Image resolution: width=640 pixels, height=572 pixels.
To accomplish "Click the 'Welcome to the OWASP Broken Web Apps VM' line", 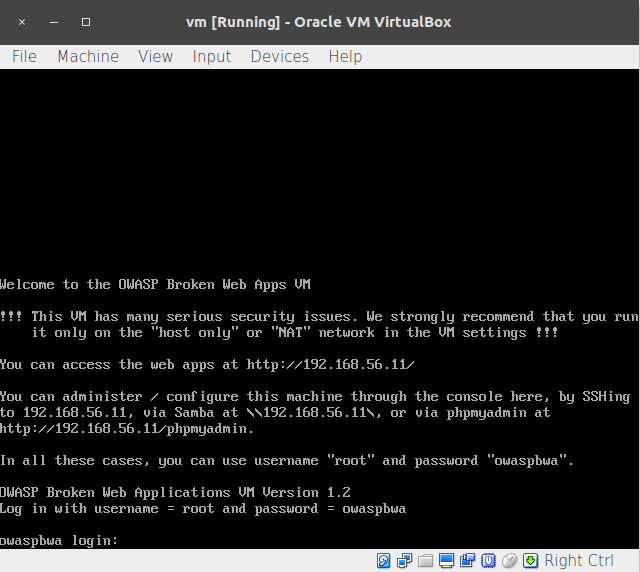I will tap(155, 285).
